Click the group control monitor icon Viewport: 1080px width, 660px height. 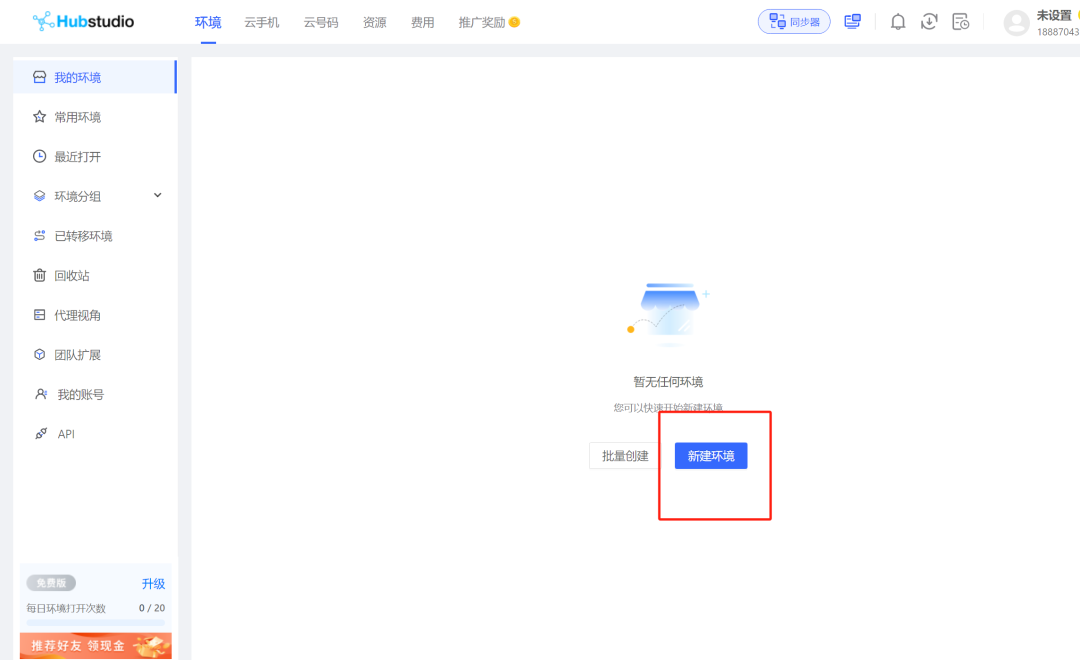(852, 21)
